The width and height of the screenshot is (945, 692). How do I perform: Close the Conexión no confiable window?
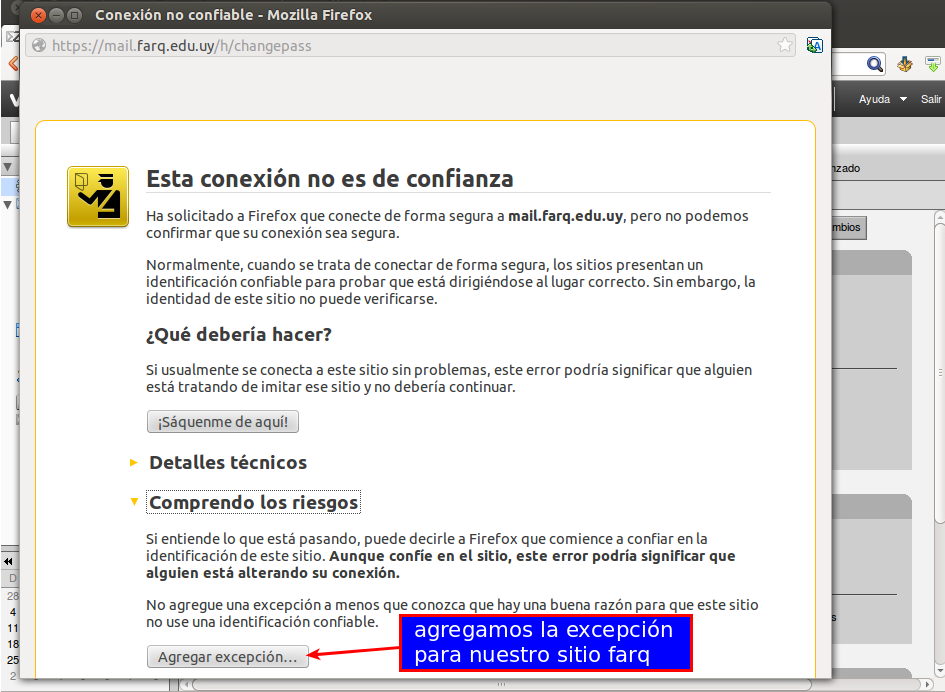(38, 15)
